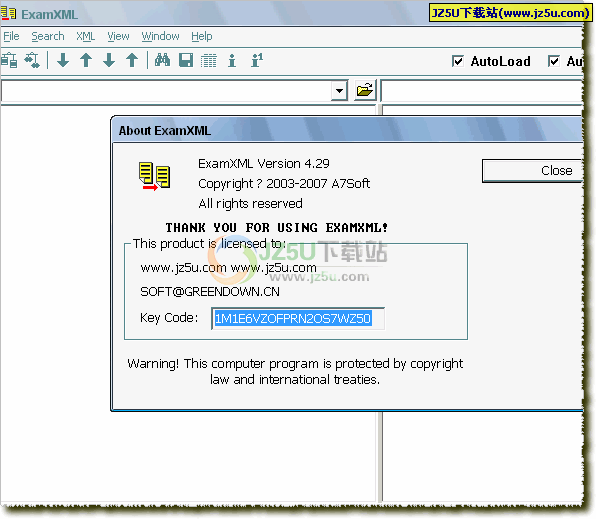
Task: Click the info icon with superscript 1
Action: click(257, 60)
